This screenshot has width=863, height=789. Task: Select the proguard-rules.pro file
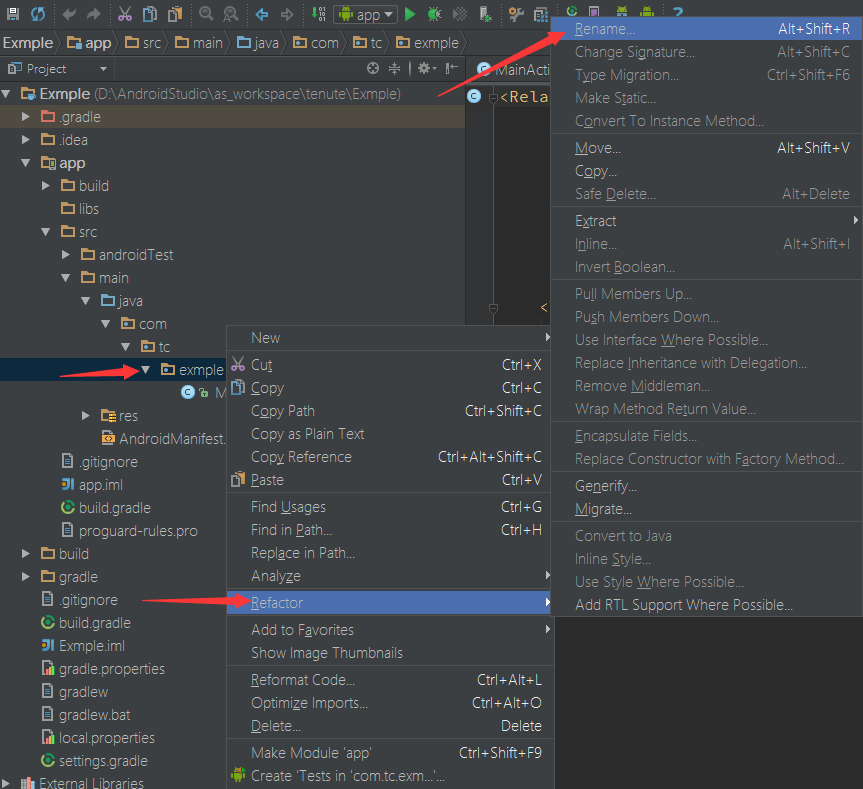pos(129,530)
